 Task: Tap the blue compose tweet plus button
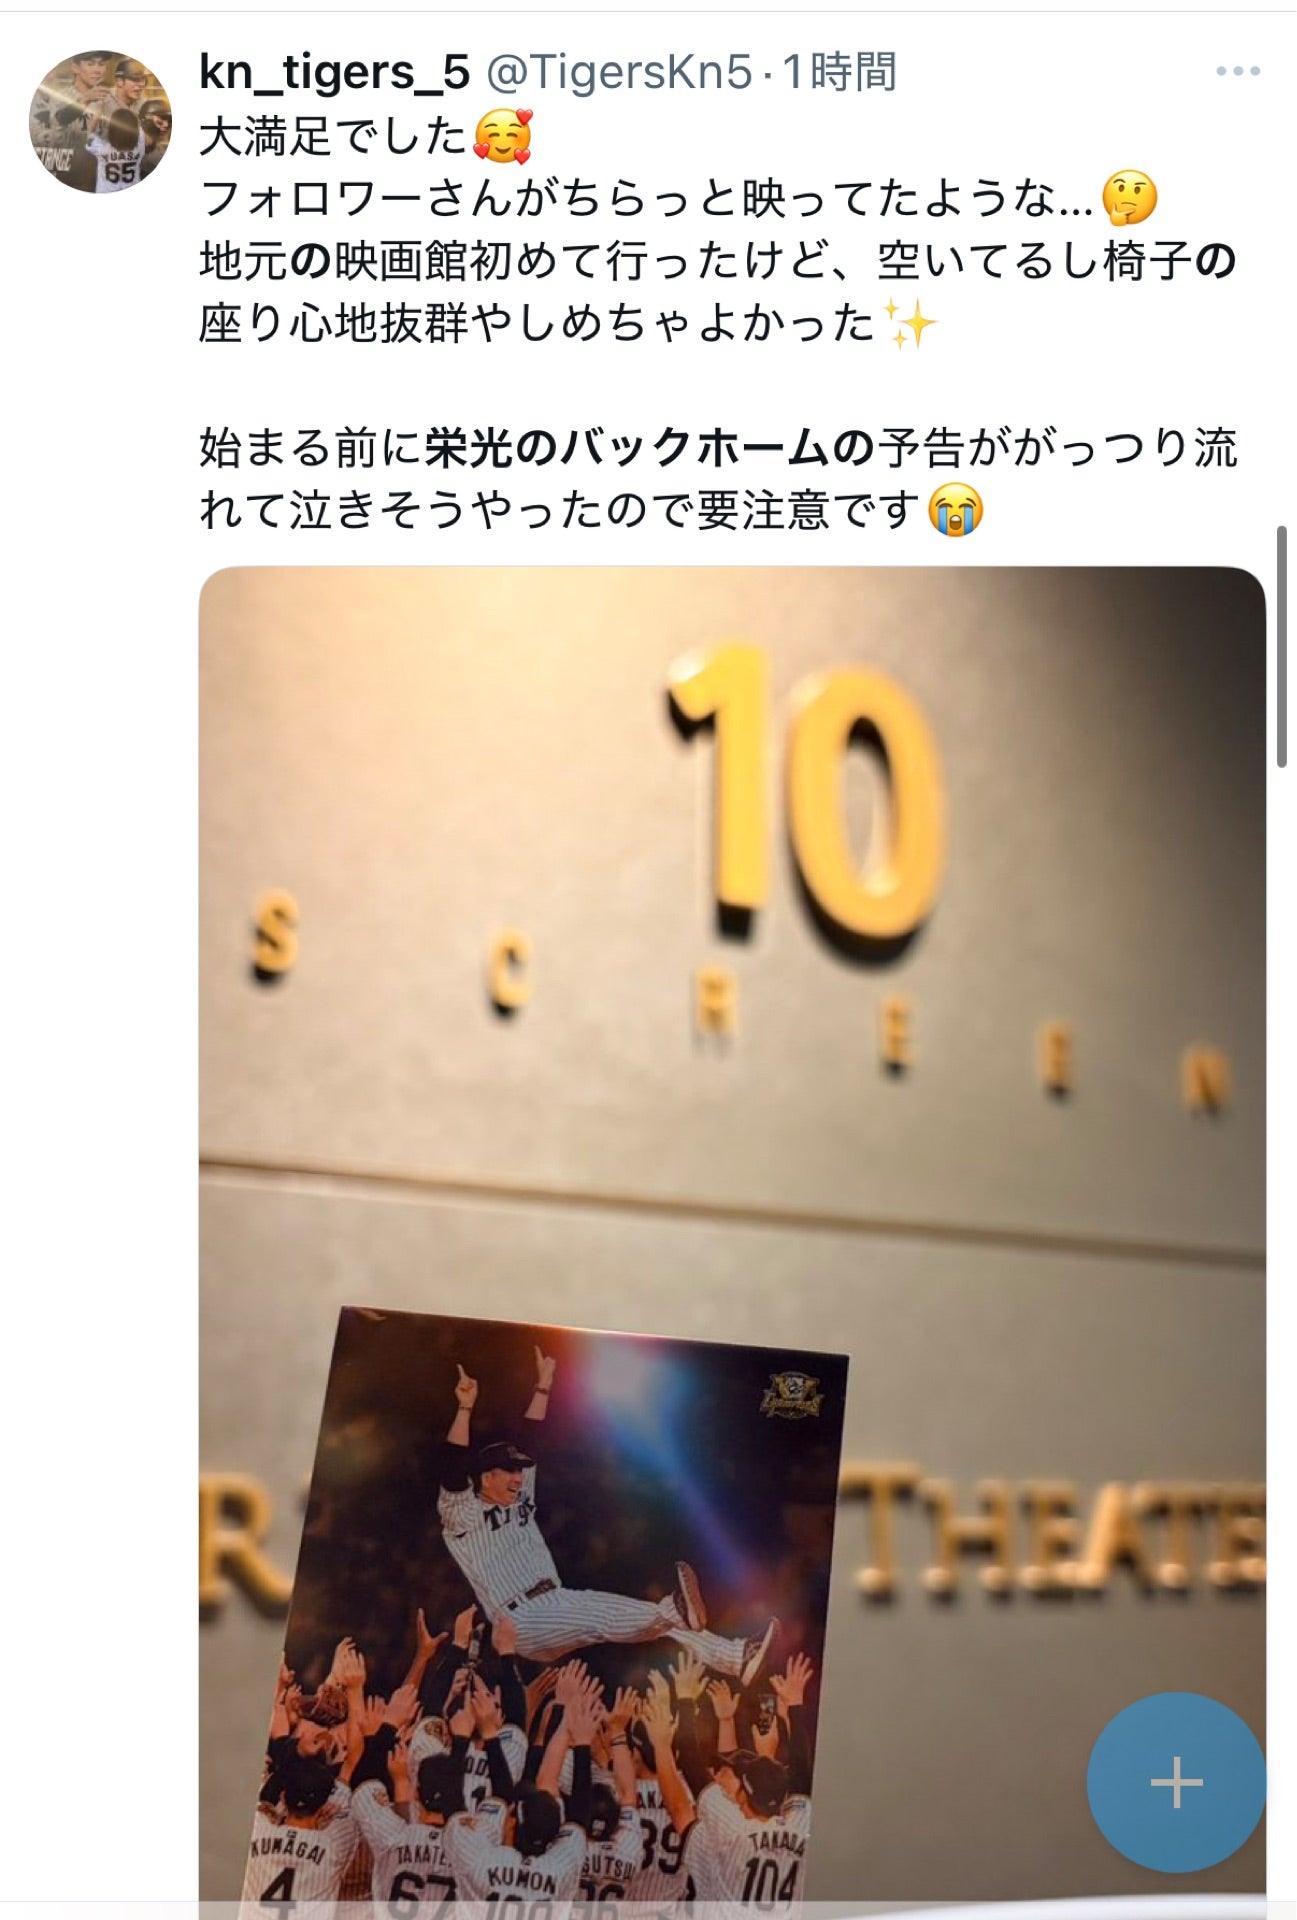[x=1176, y=1782]
